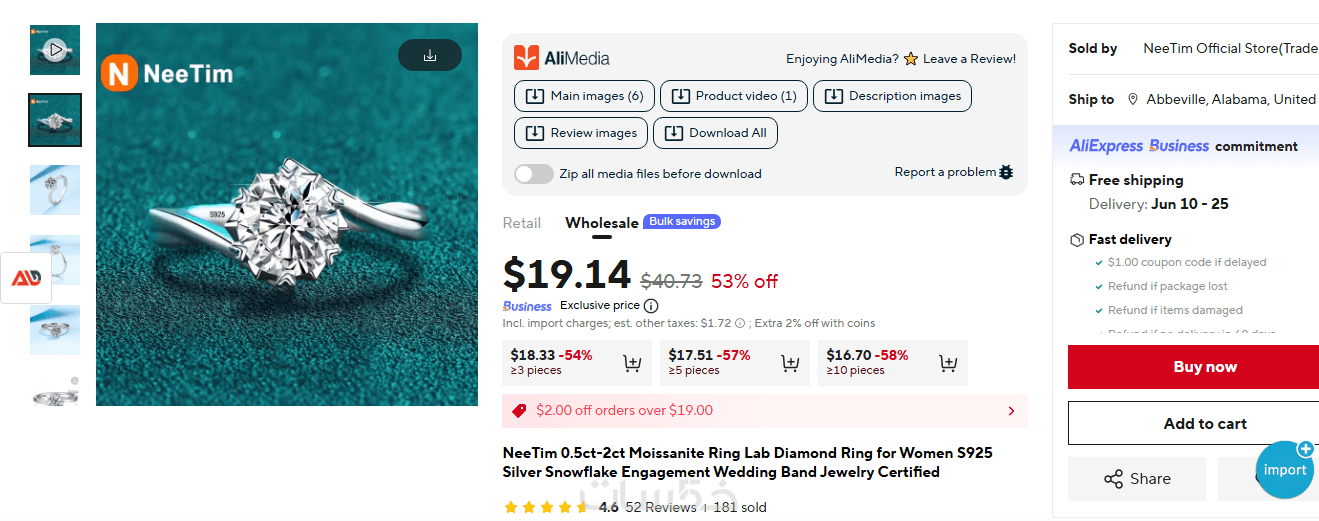Switch to the Retail tab

(x=522, y=223)
